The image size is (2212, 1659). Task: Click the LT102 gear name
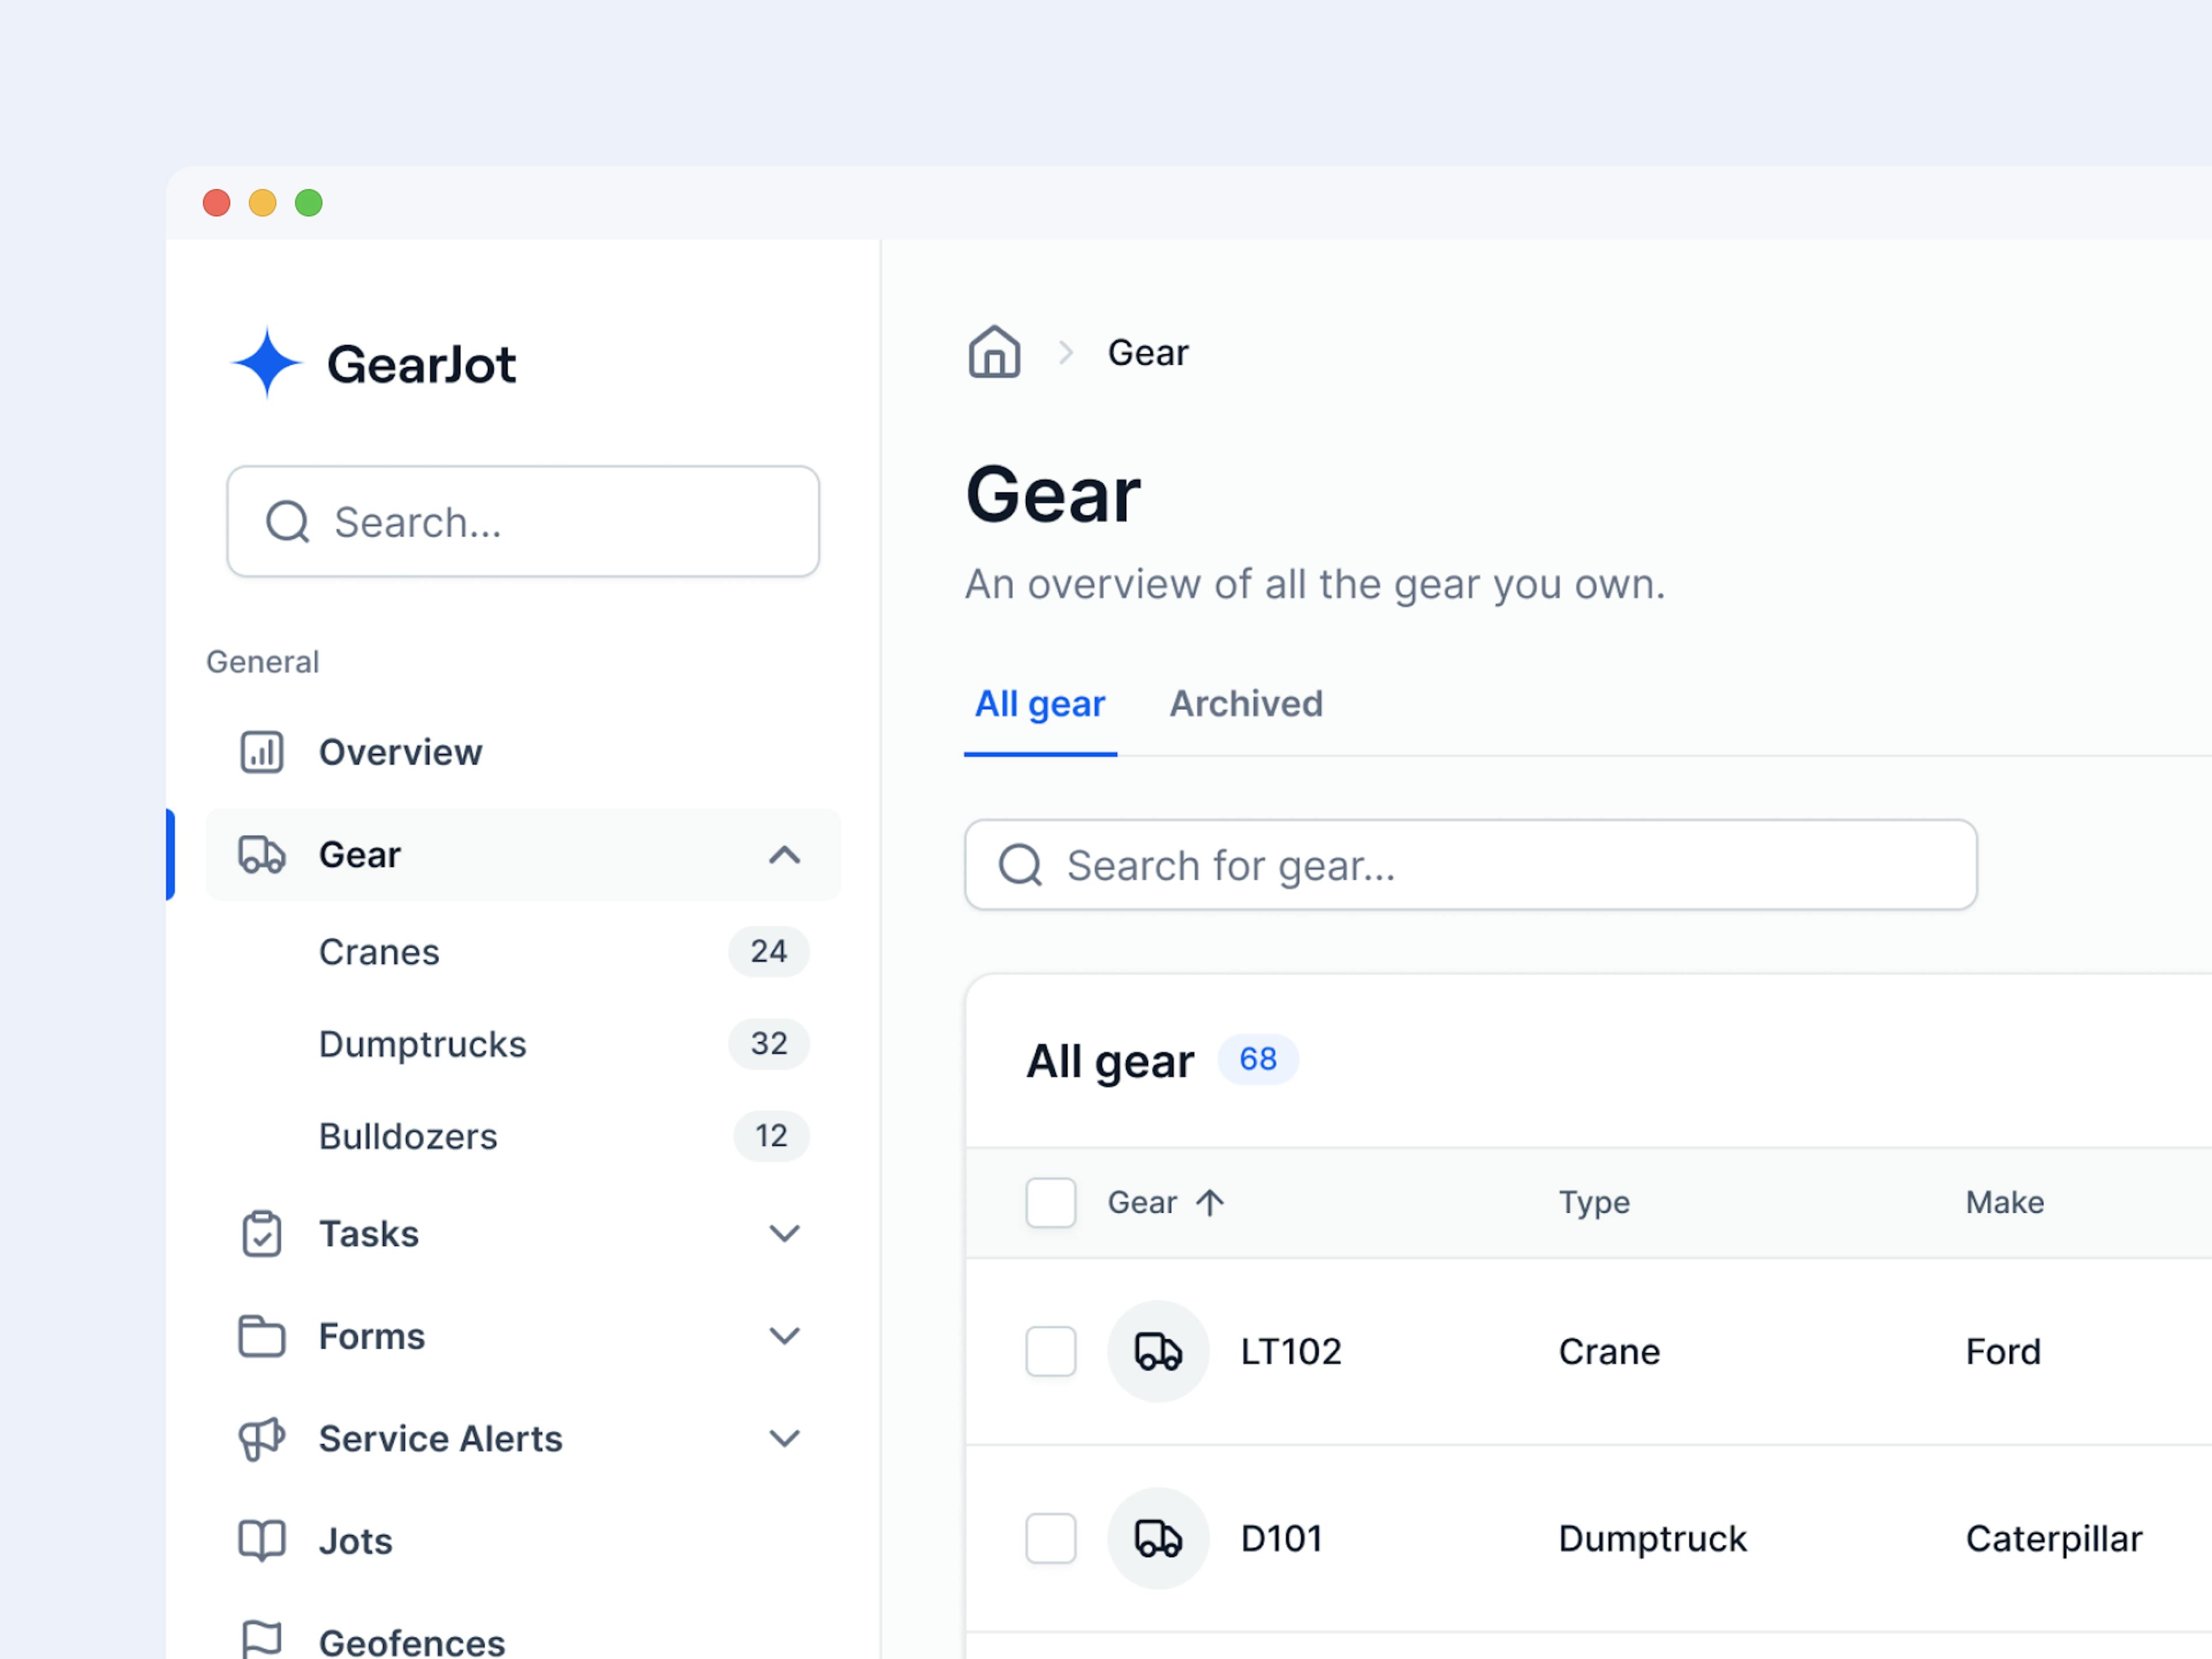pos(1291,1351)
